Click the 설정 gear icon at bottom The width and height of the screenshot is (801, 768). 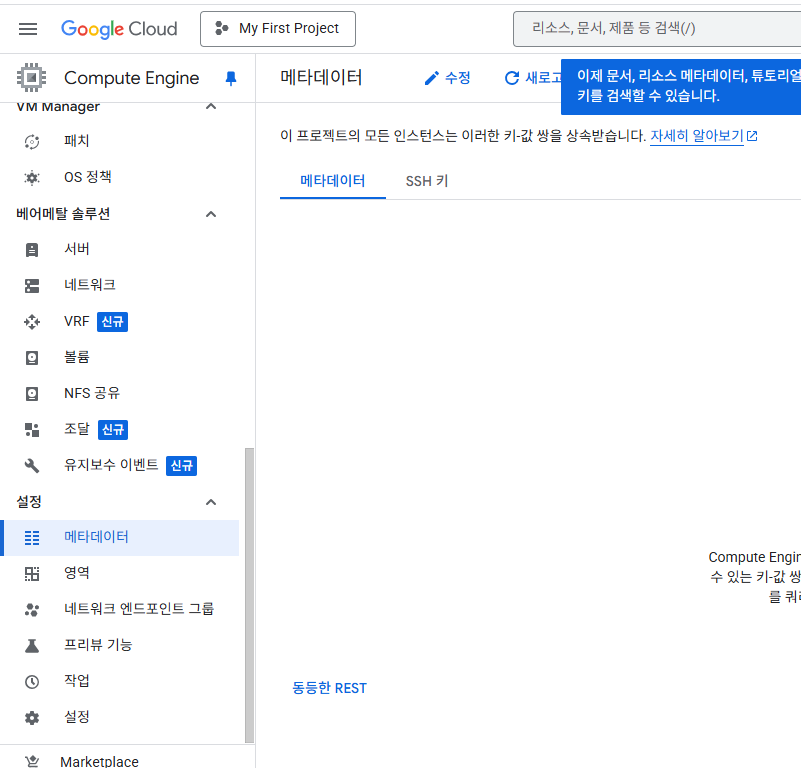coord(32,718)
